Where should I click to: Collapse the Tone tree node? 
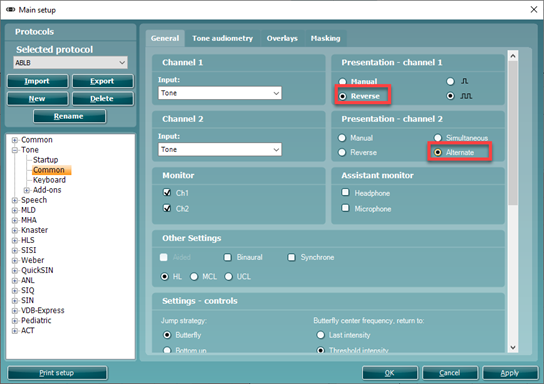(15, 150)
